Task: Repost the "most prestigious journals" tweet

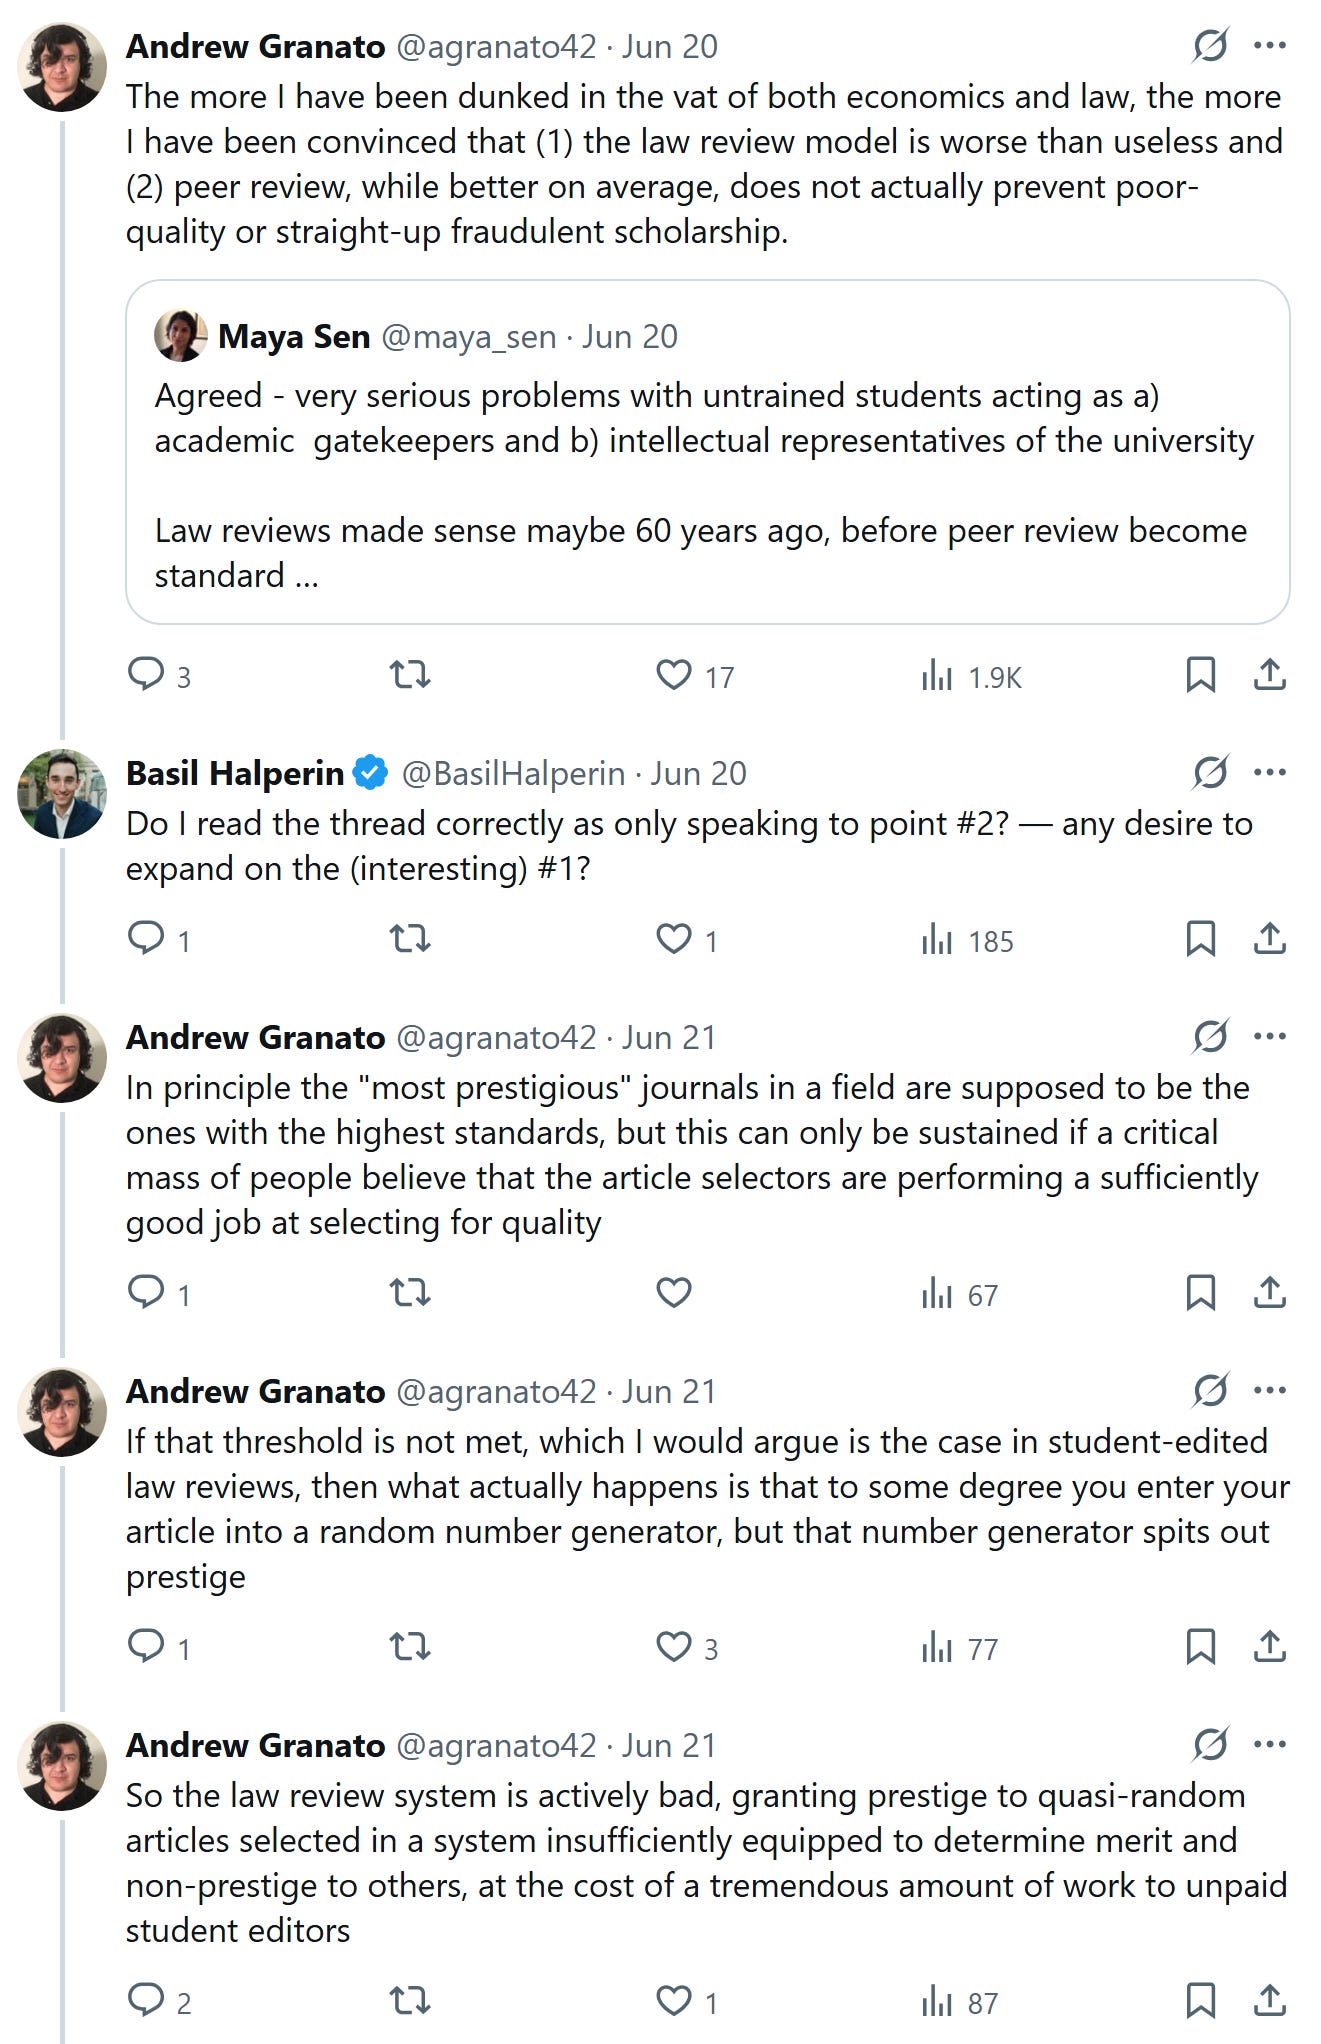Action: (409, 1293)
